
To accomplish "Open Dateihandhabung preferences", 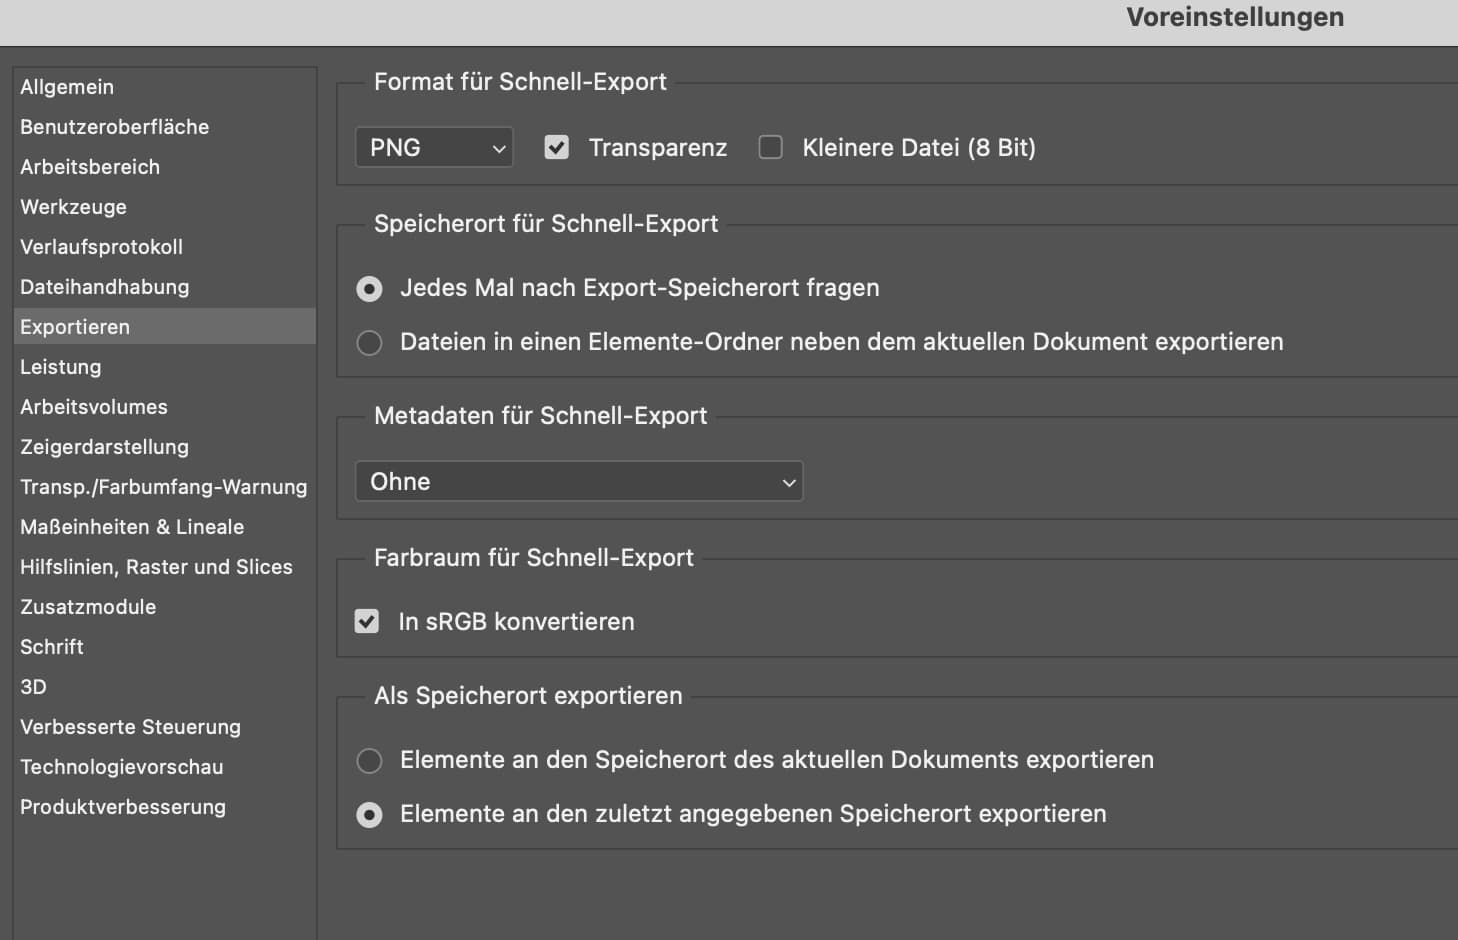I will [x=105, y=287].
